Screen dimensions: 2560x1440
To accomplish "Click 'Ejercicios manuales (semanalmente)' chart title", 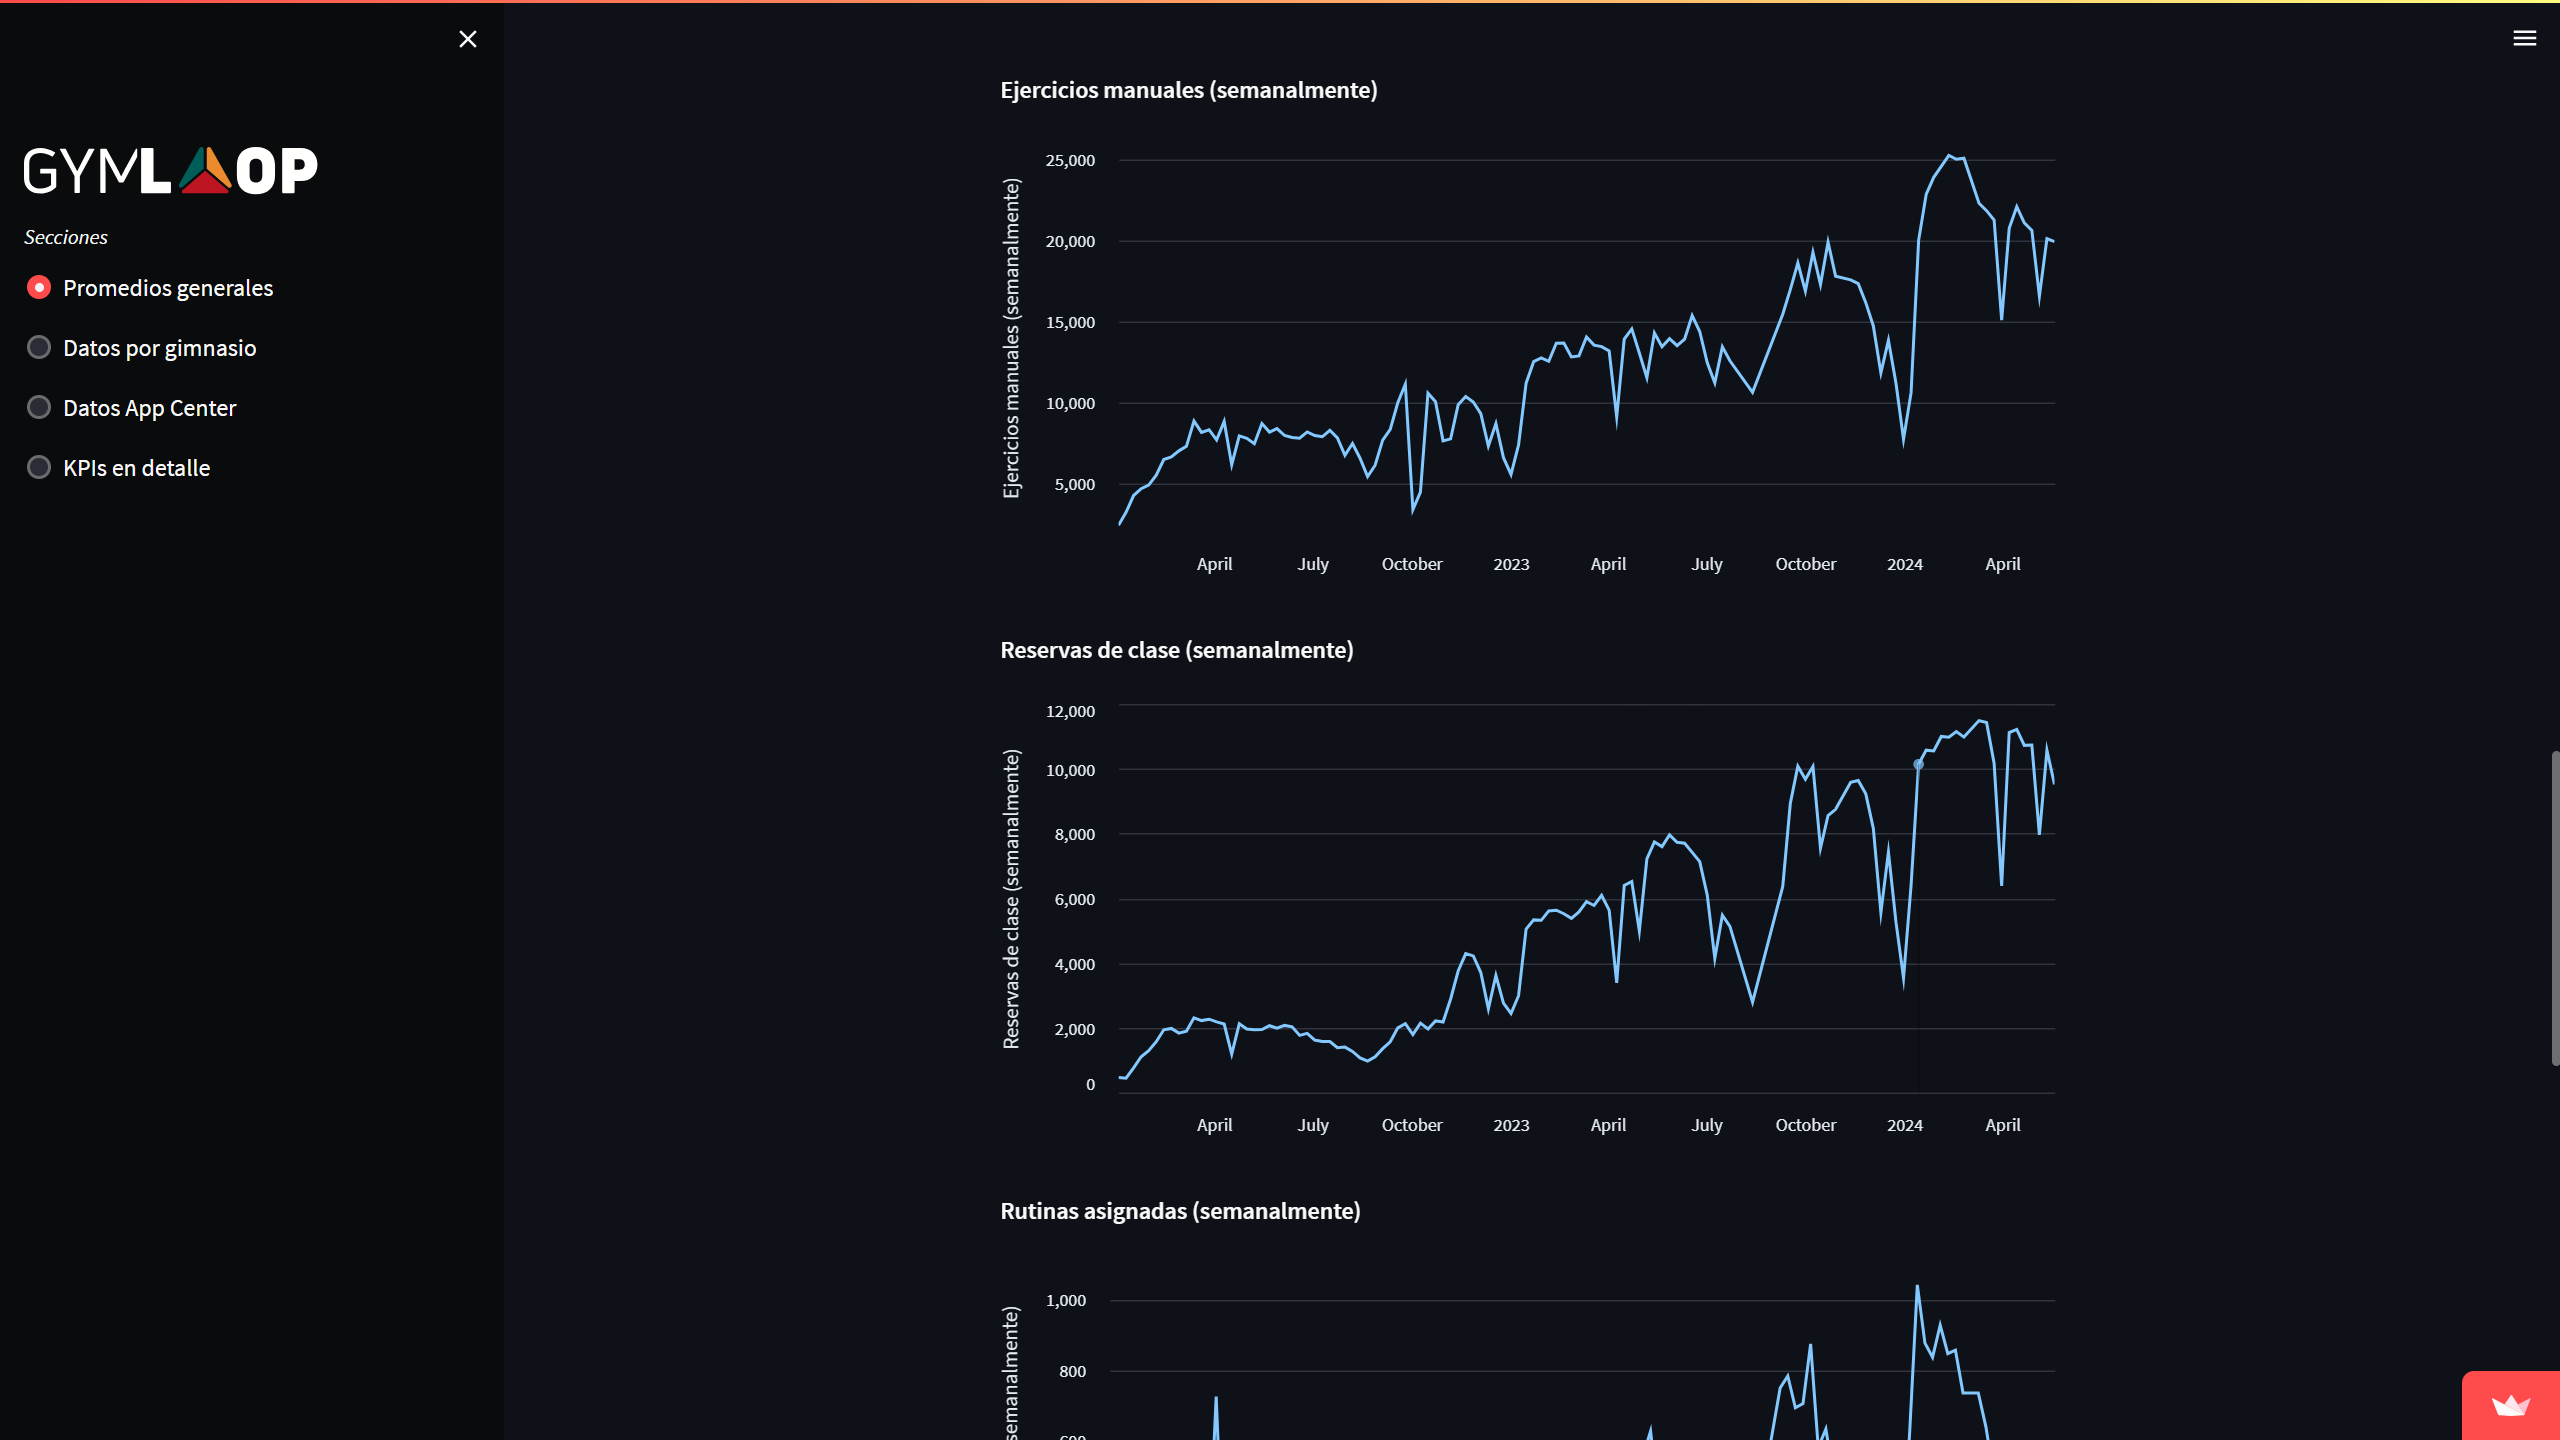I will coord(1189,90).
